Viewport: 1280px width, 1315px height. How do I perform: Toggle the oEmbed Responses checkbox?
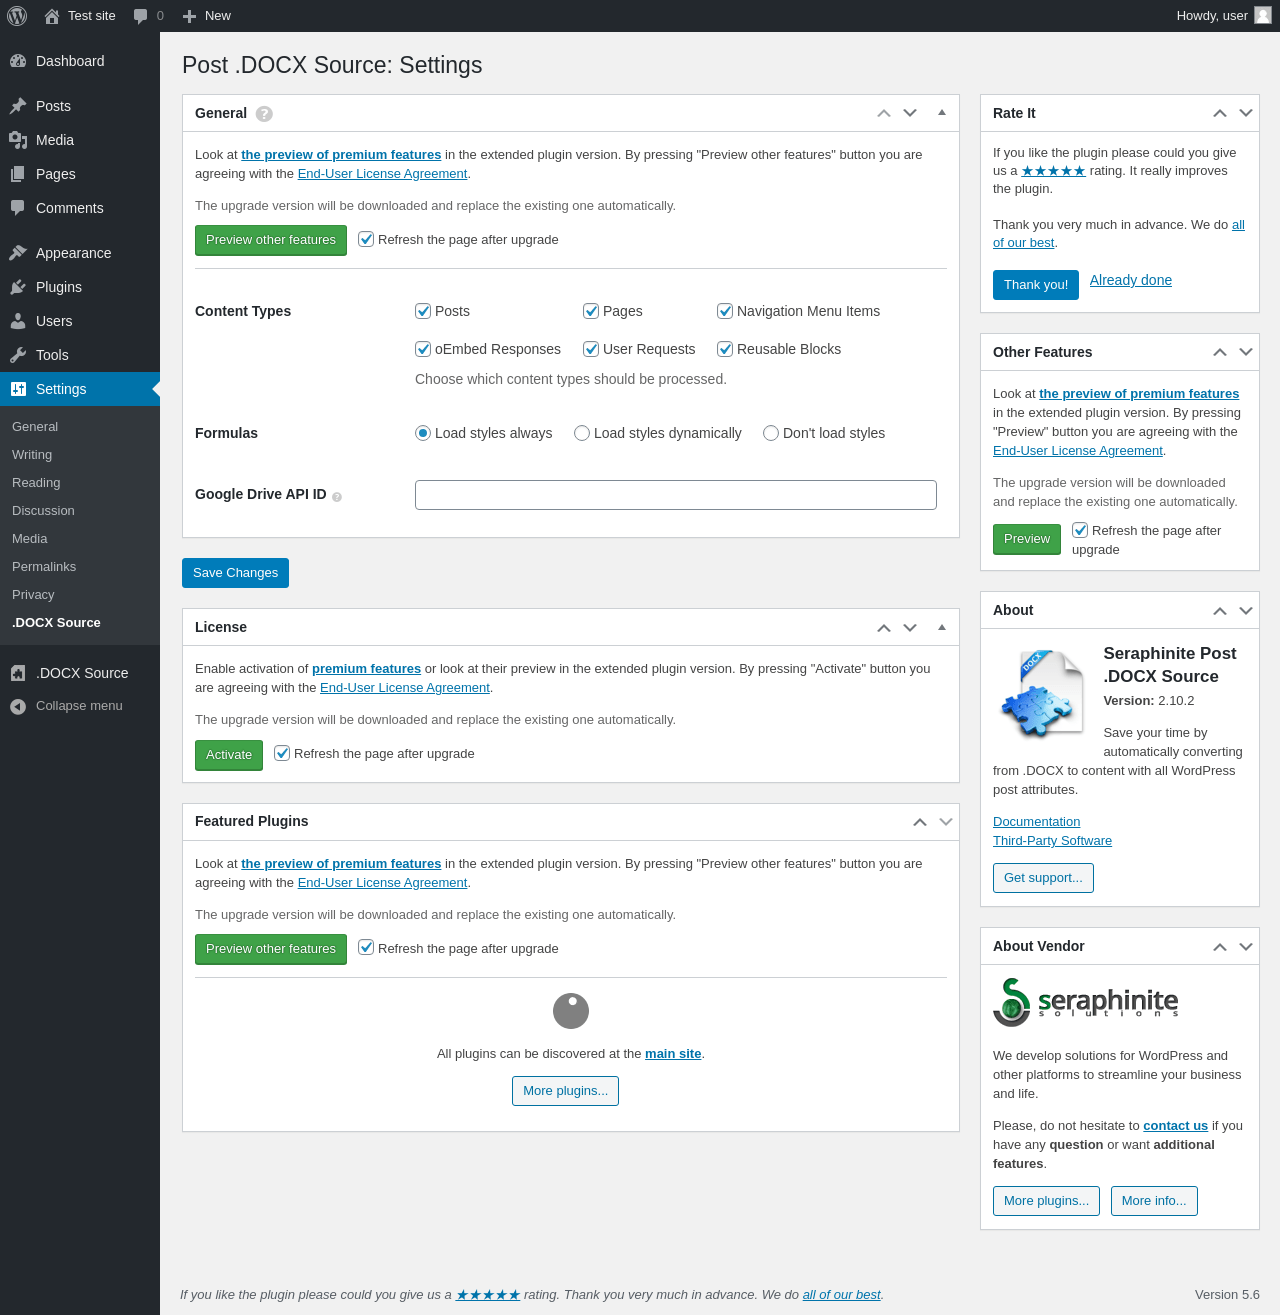423,349
